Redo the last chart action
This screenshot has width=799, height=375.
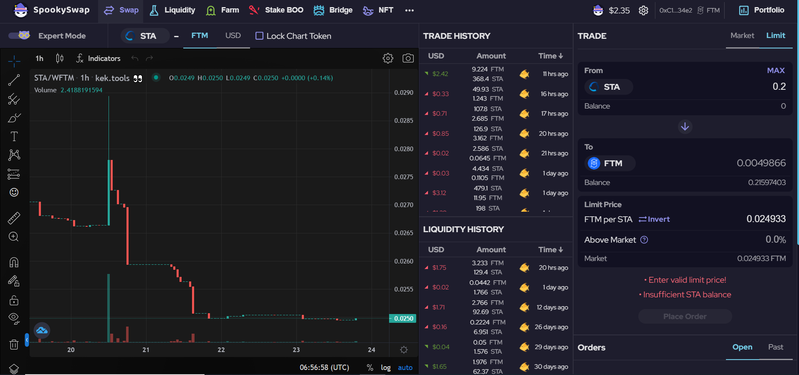[x=149, y=58]
